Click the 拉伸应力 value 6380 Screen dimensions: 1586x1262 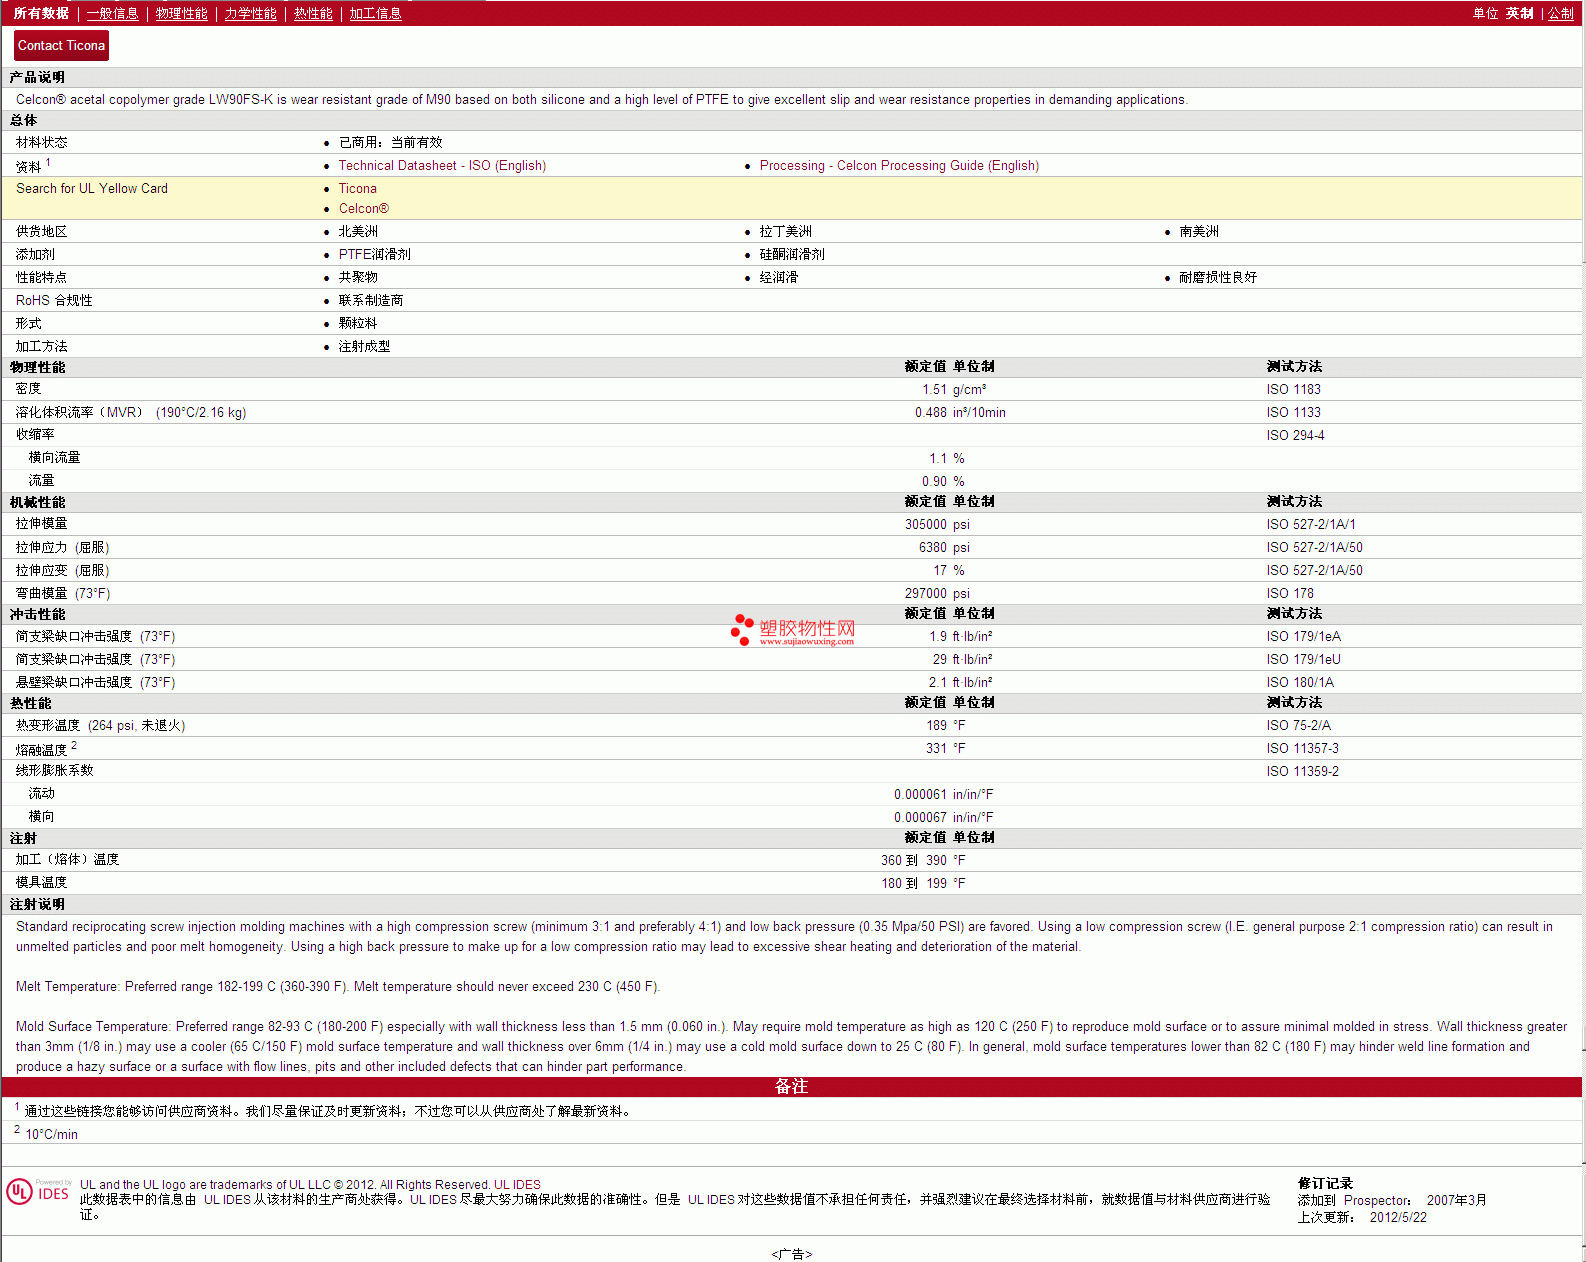933,548
